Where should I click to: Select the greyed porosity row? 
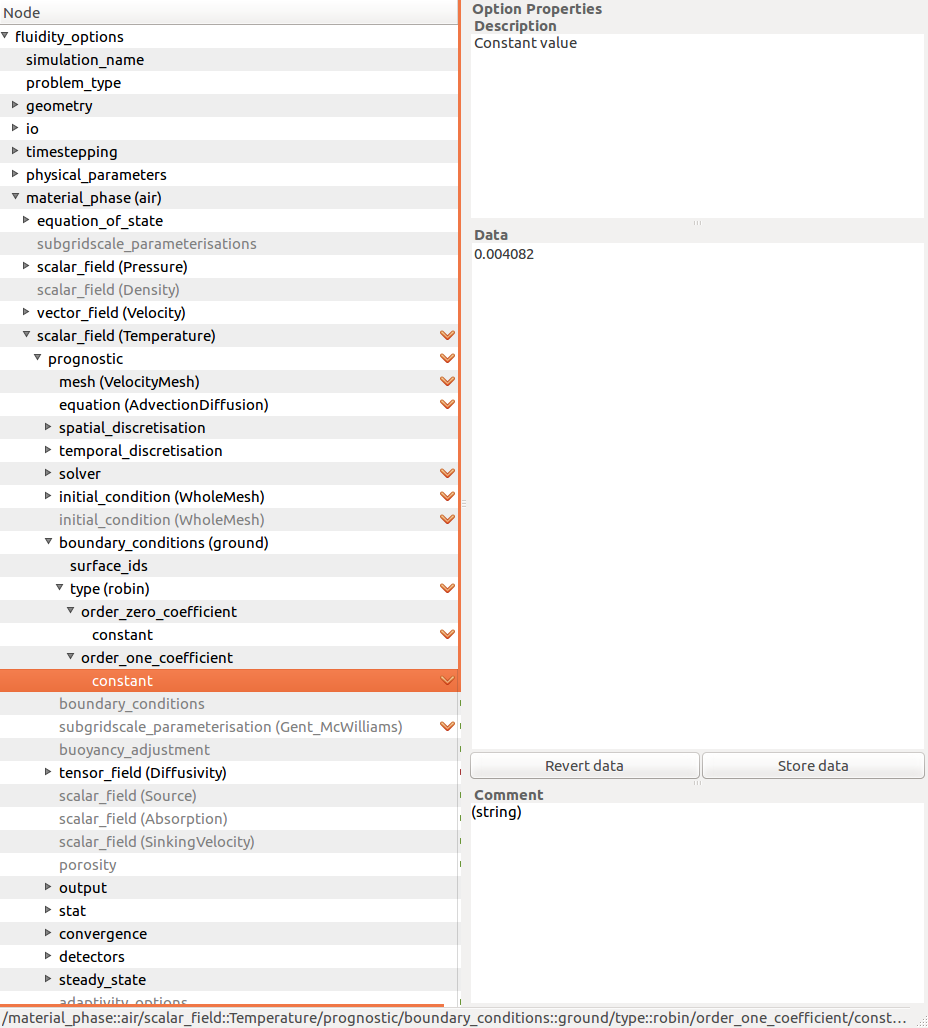click(x=229, y=865)
